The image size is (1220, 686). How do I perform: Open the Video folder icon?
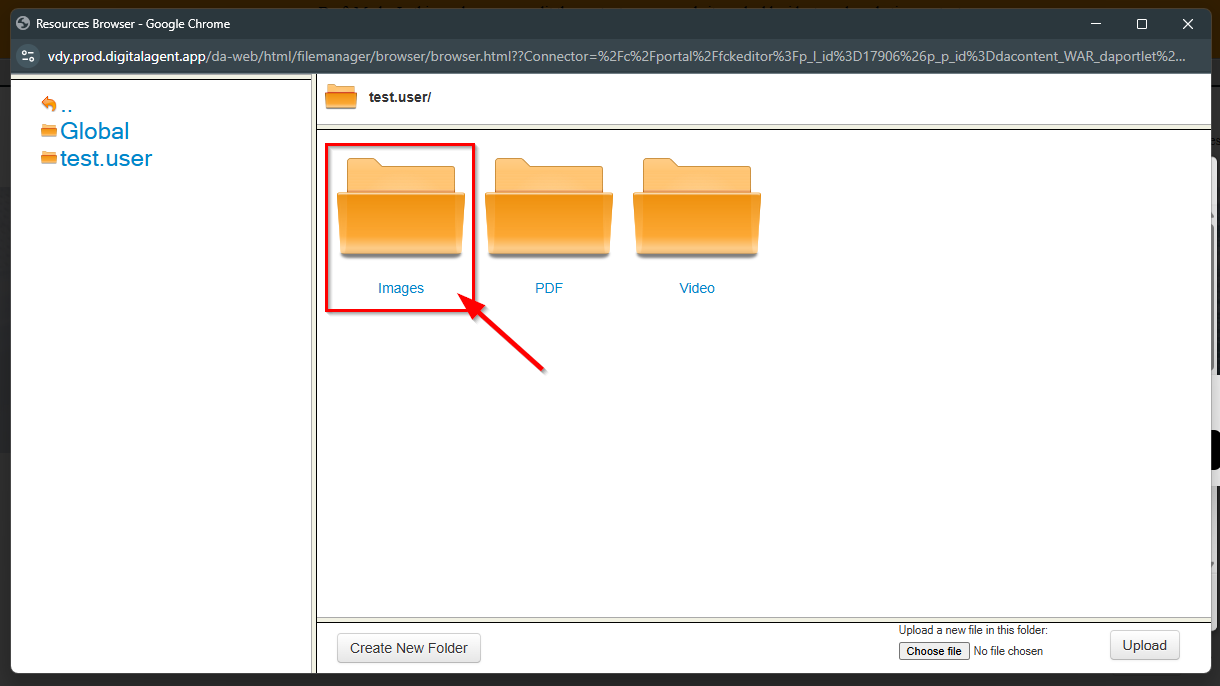click(x=697, y=207)
